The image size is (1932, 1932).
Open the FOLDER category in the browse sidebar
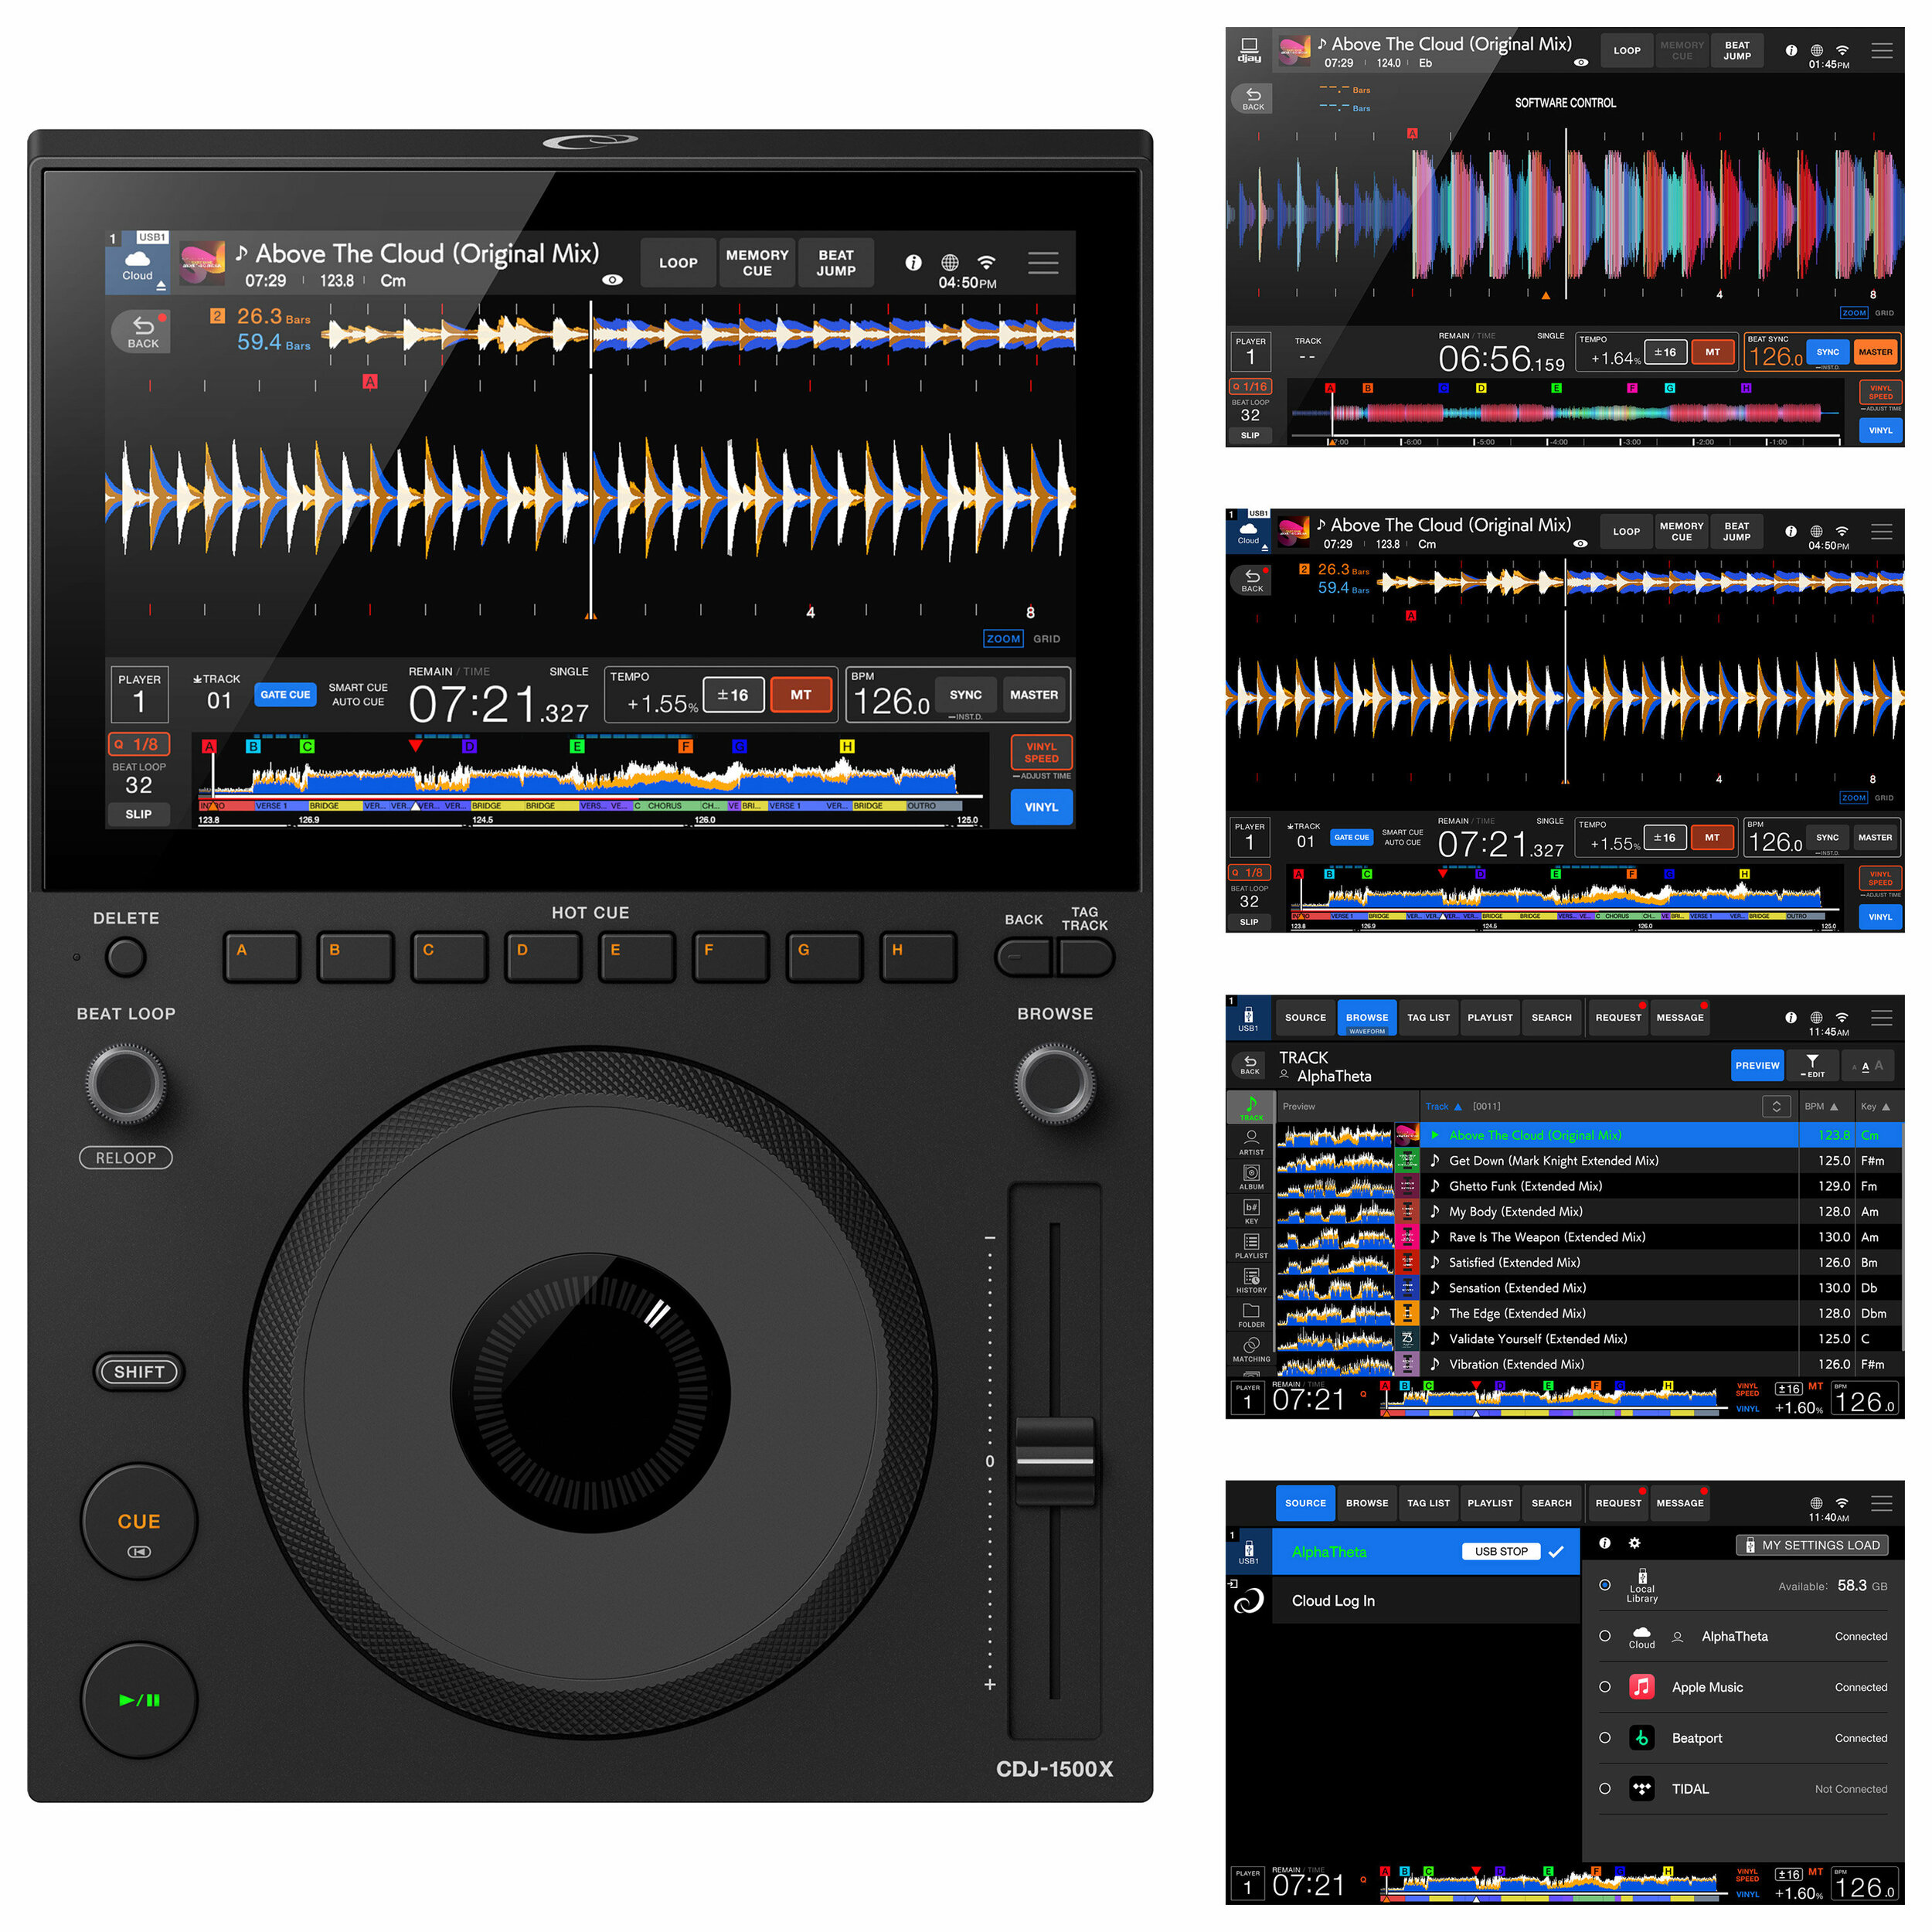pyautogui.click(x=1251, y=1315)
